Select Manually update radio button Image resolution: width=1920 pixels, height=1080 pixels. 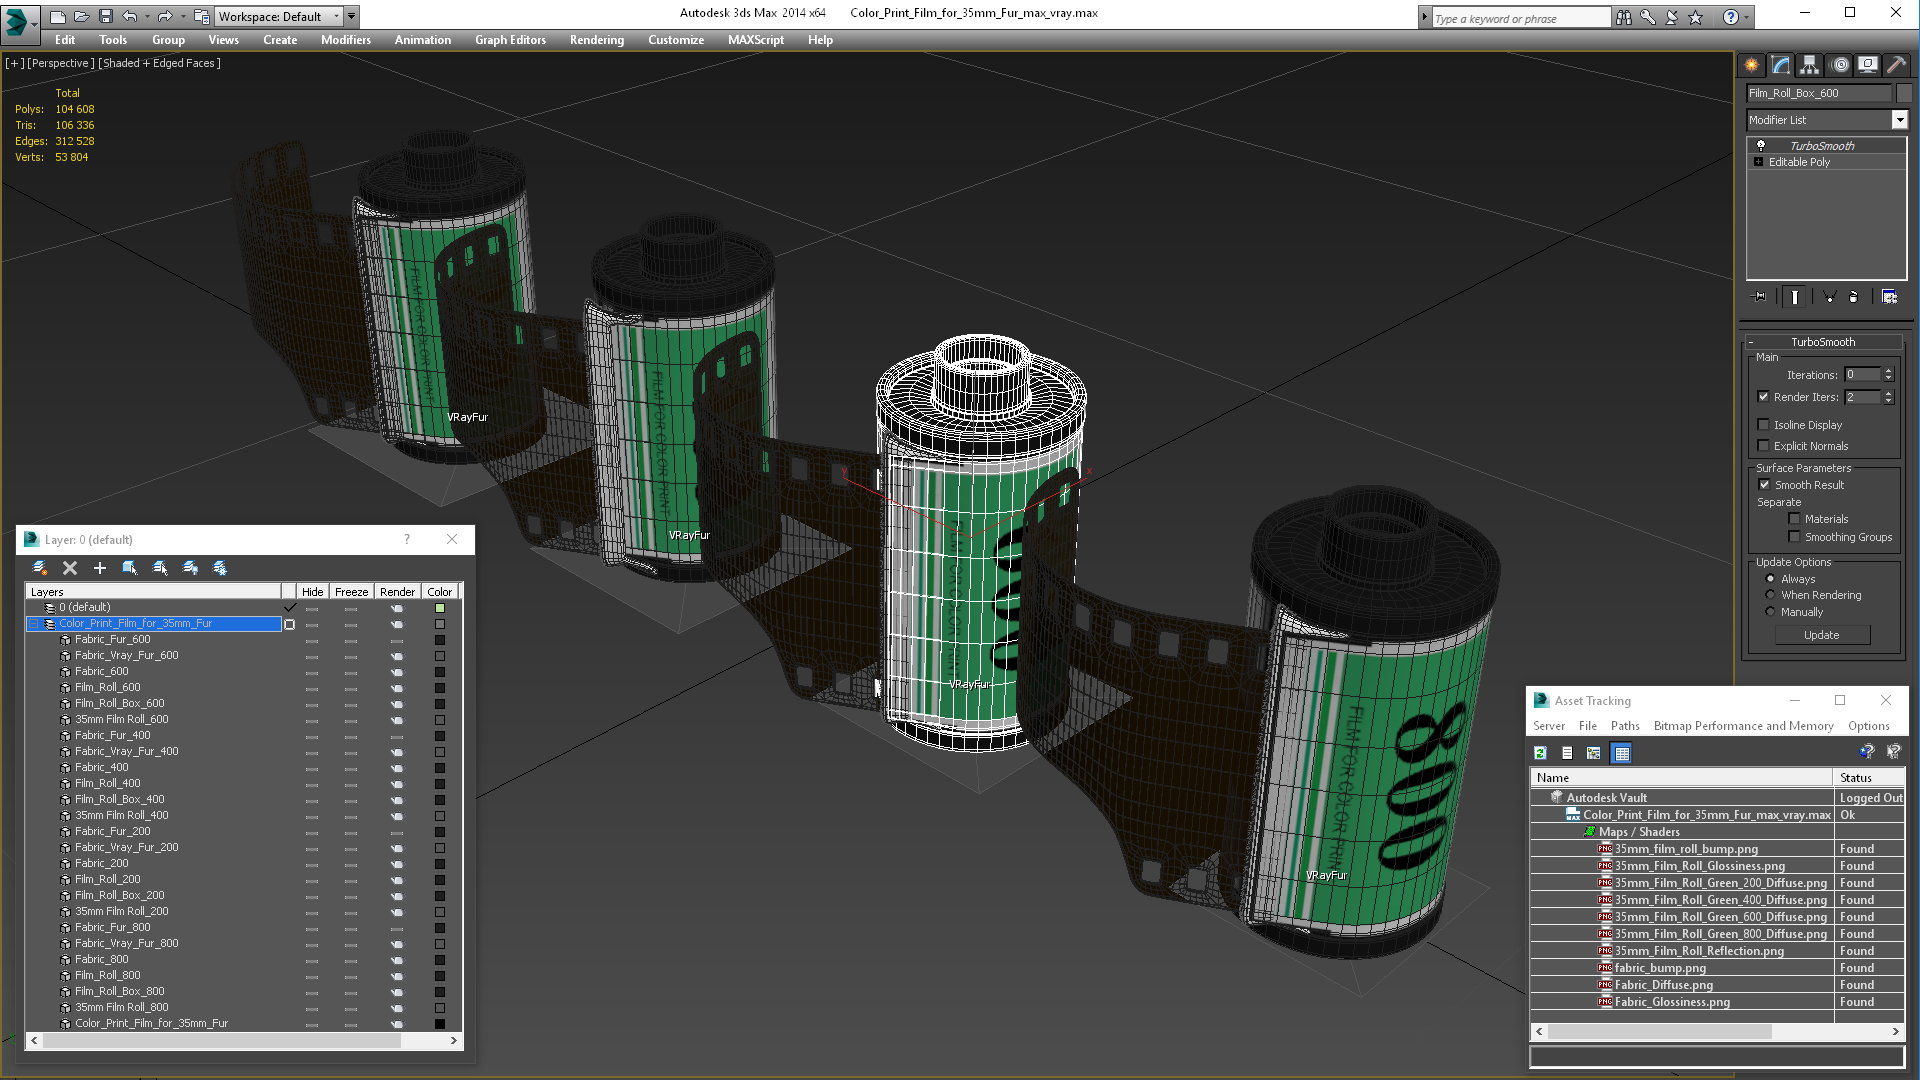pyautogui.click(x=1771, y=612)
